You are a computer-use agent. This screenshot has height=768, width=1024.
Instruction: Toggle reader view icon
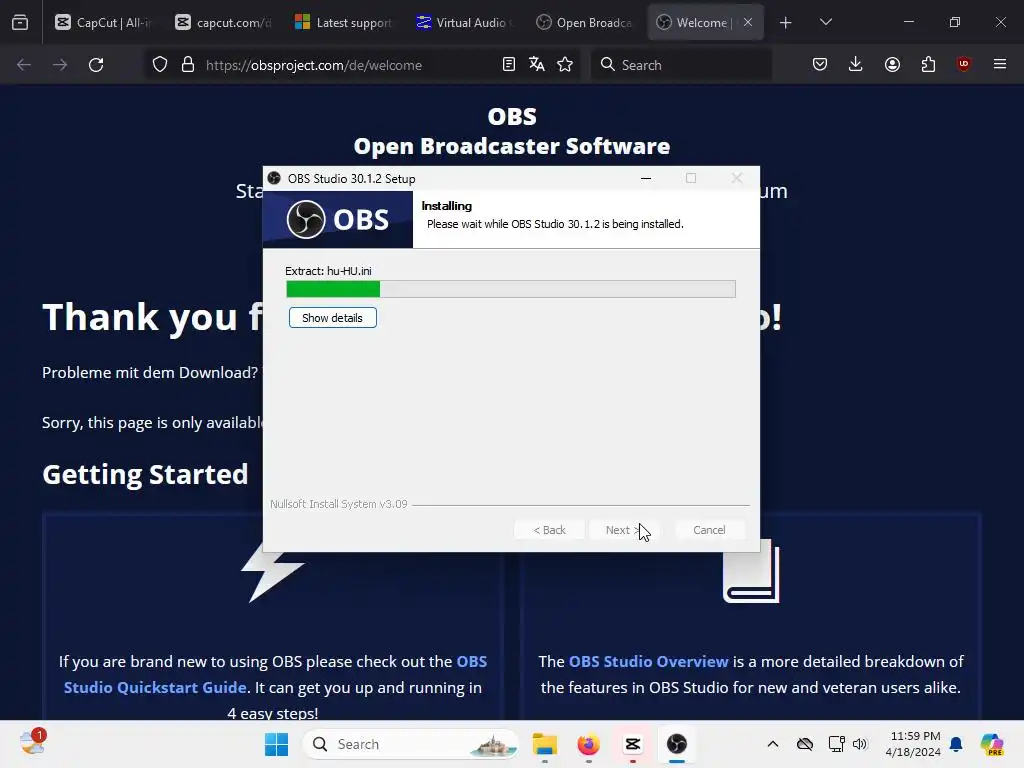(x=509, y=64)
